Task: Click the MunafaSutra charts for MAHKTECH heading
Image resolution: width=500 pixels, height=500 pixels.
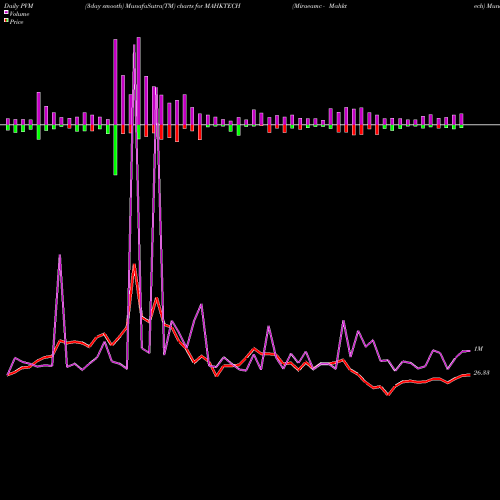Action: click(x=163, y=6)
